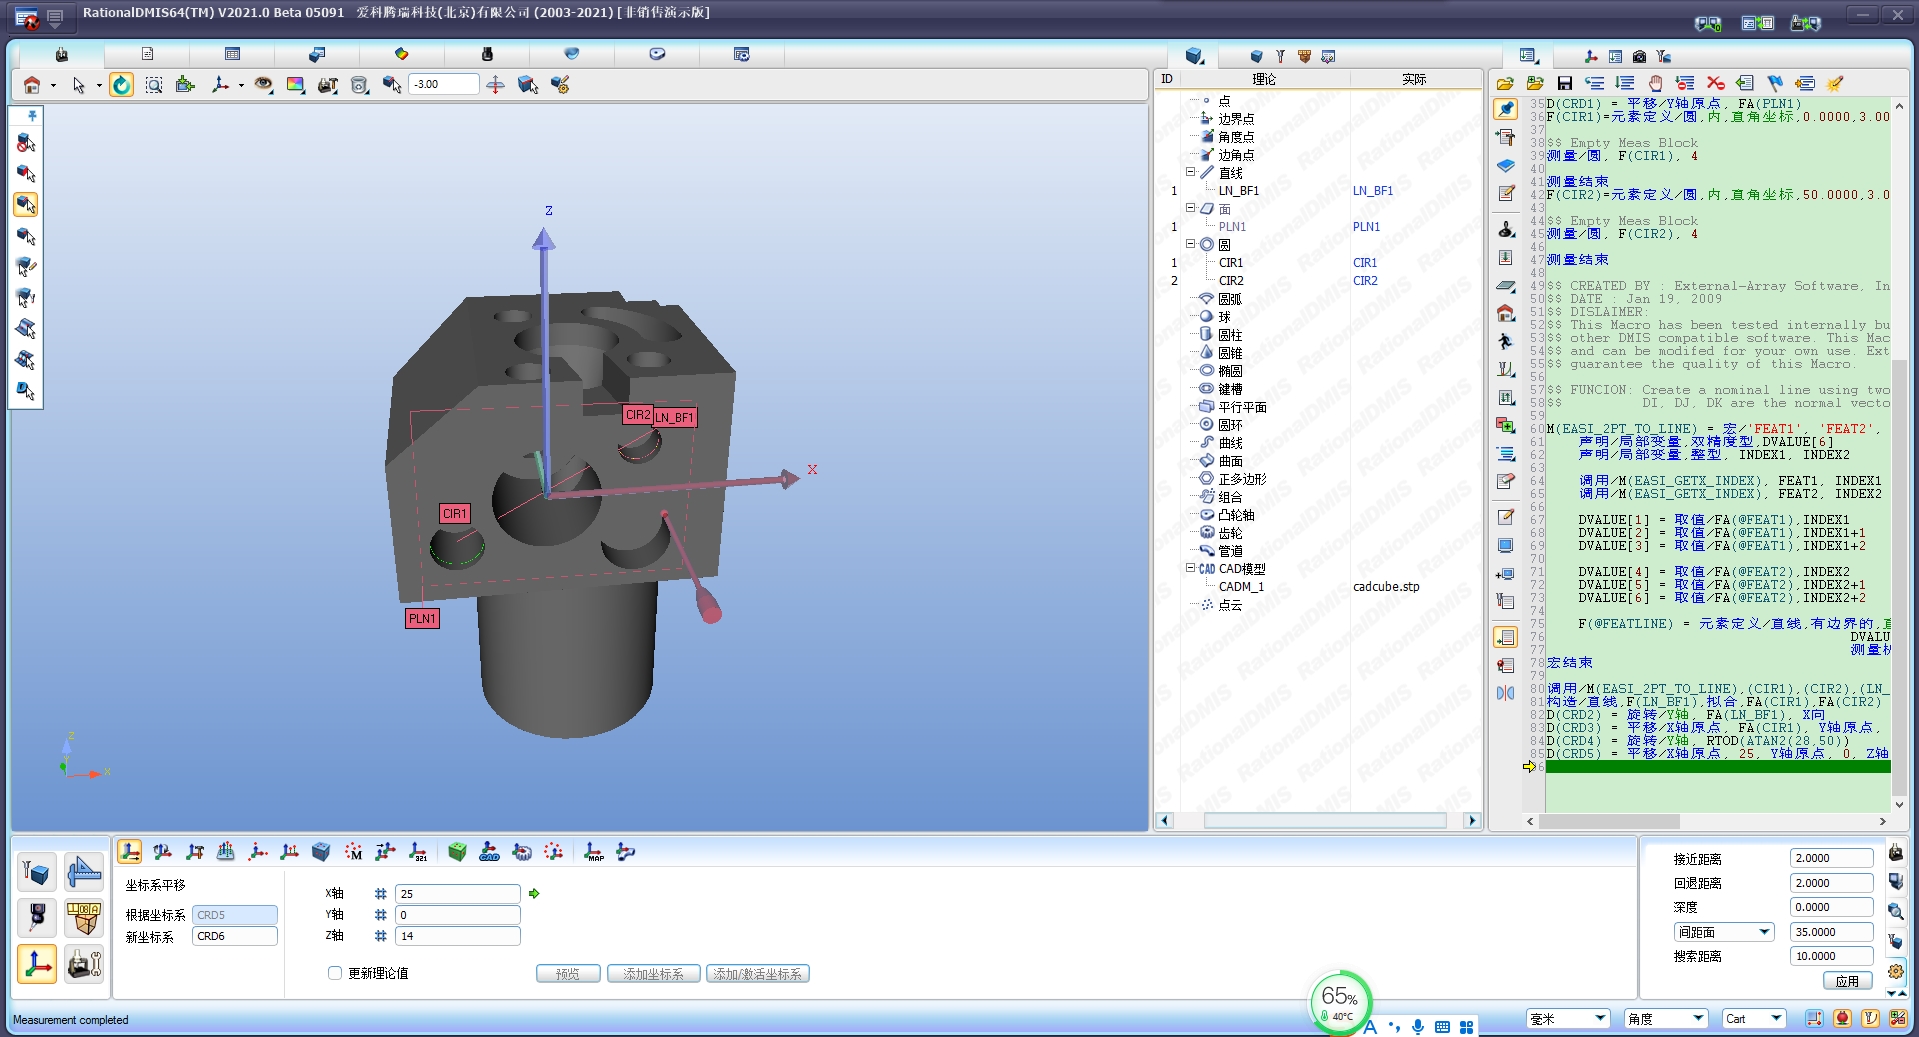Collapse the CAD模型 tree node
1919x1037 pixels.
tap(1191, 568)
